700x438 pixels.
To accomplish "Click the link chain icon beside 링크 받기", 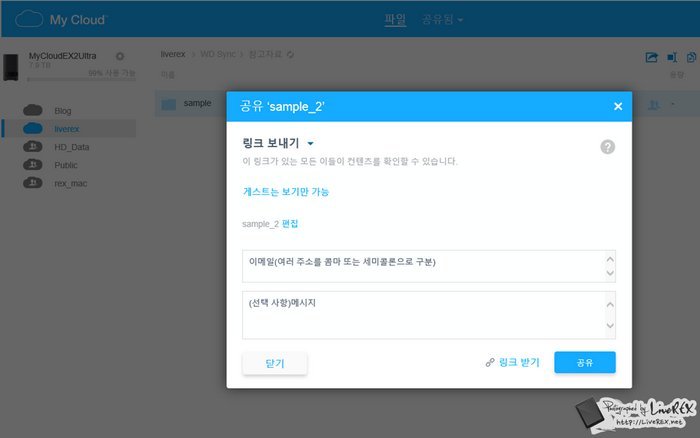I will [x=490, y=363].
